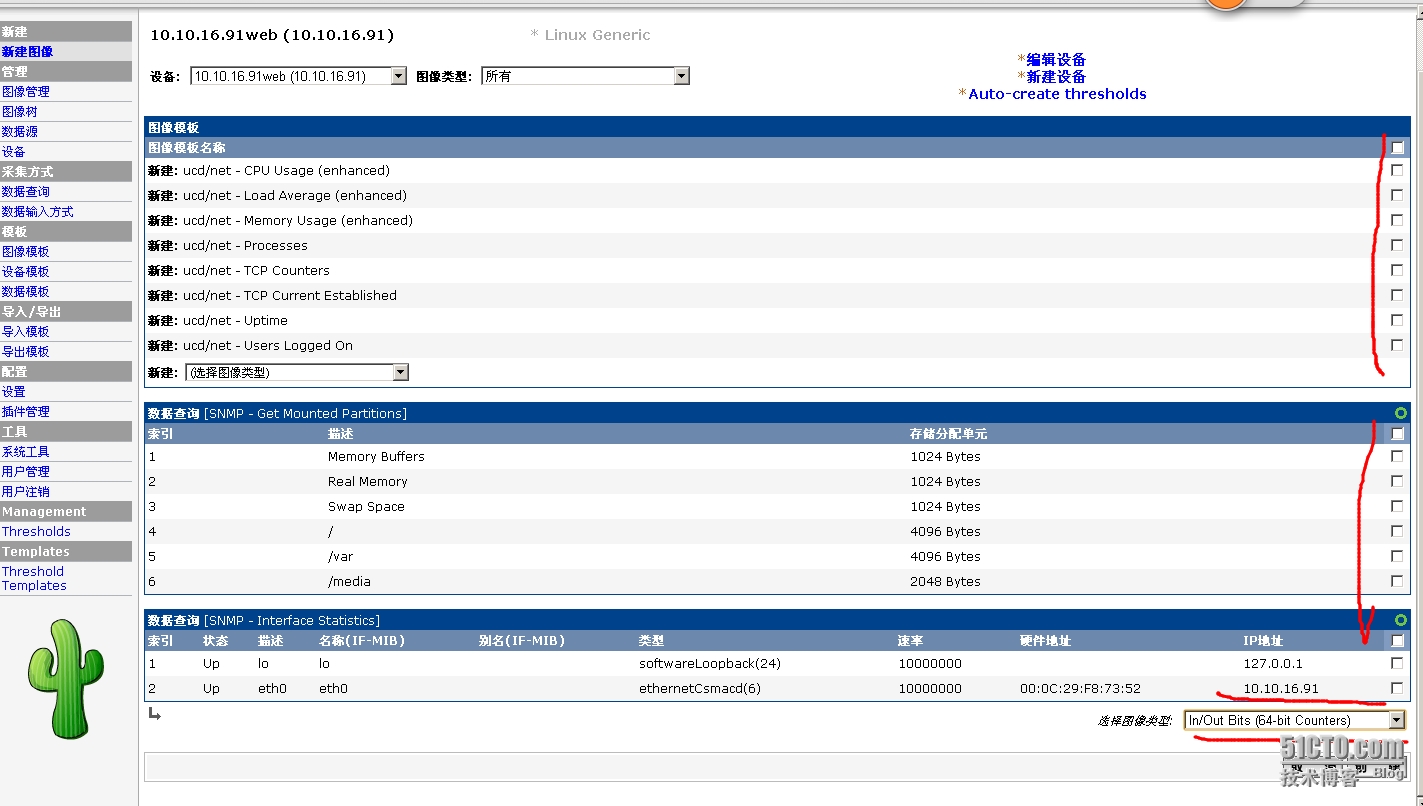Screen dimensions: 1423x806
Task: Select ethernetCsmacd(6) type cell
Action: click(700, 688)
